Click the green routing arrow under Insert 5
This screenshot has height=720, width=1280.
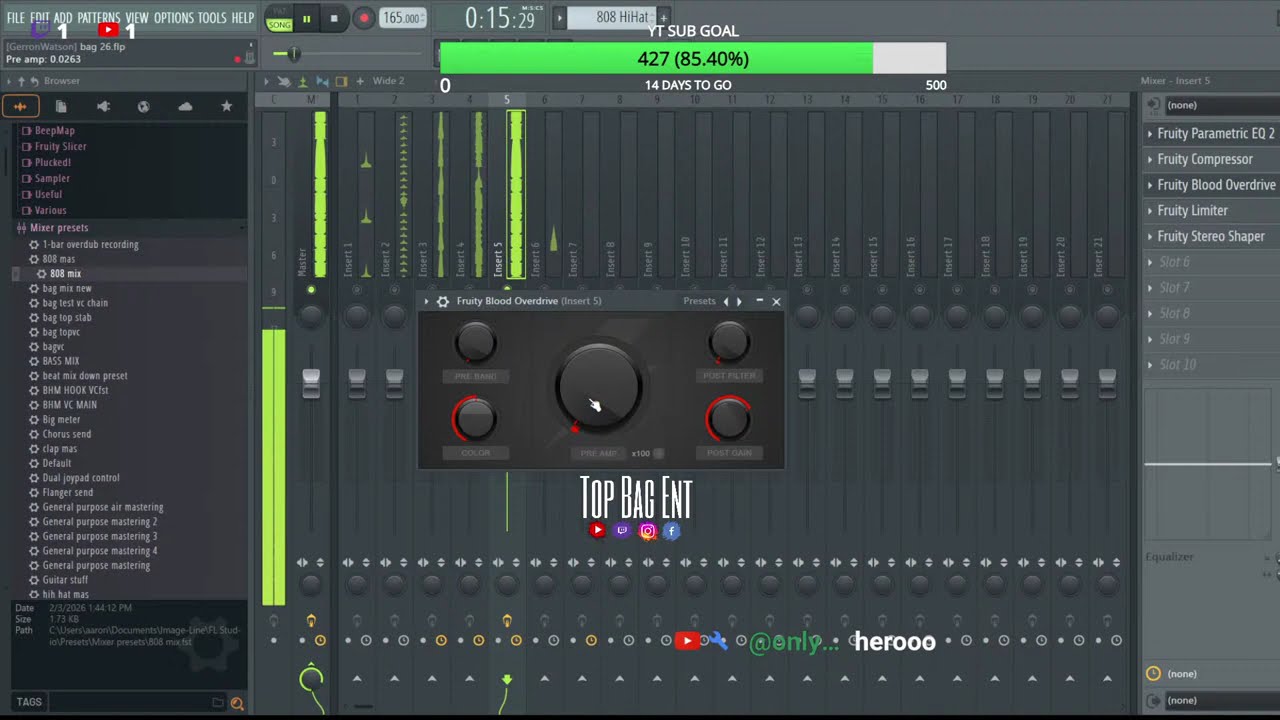tap(507, 680)
